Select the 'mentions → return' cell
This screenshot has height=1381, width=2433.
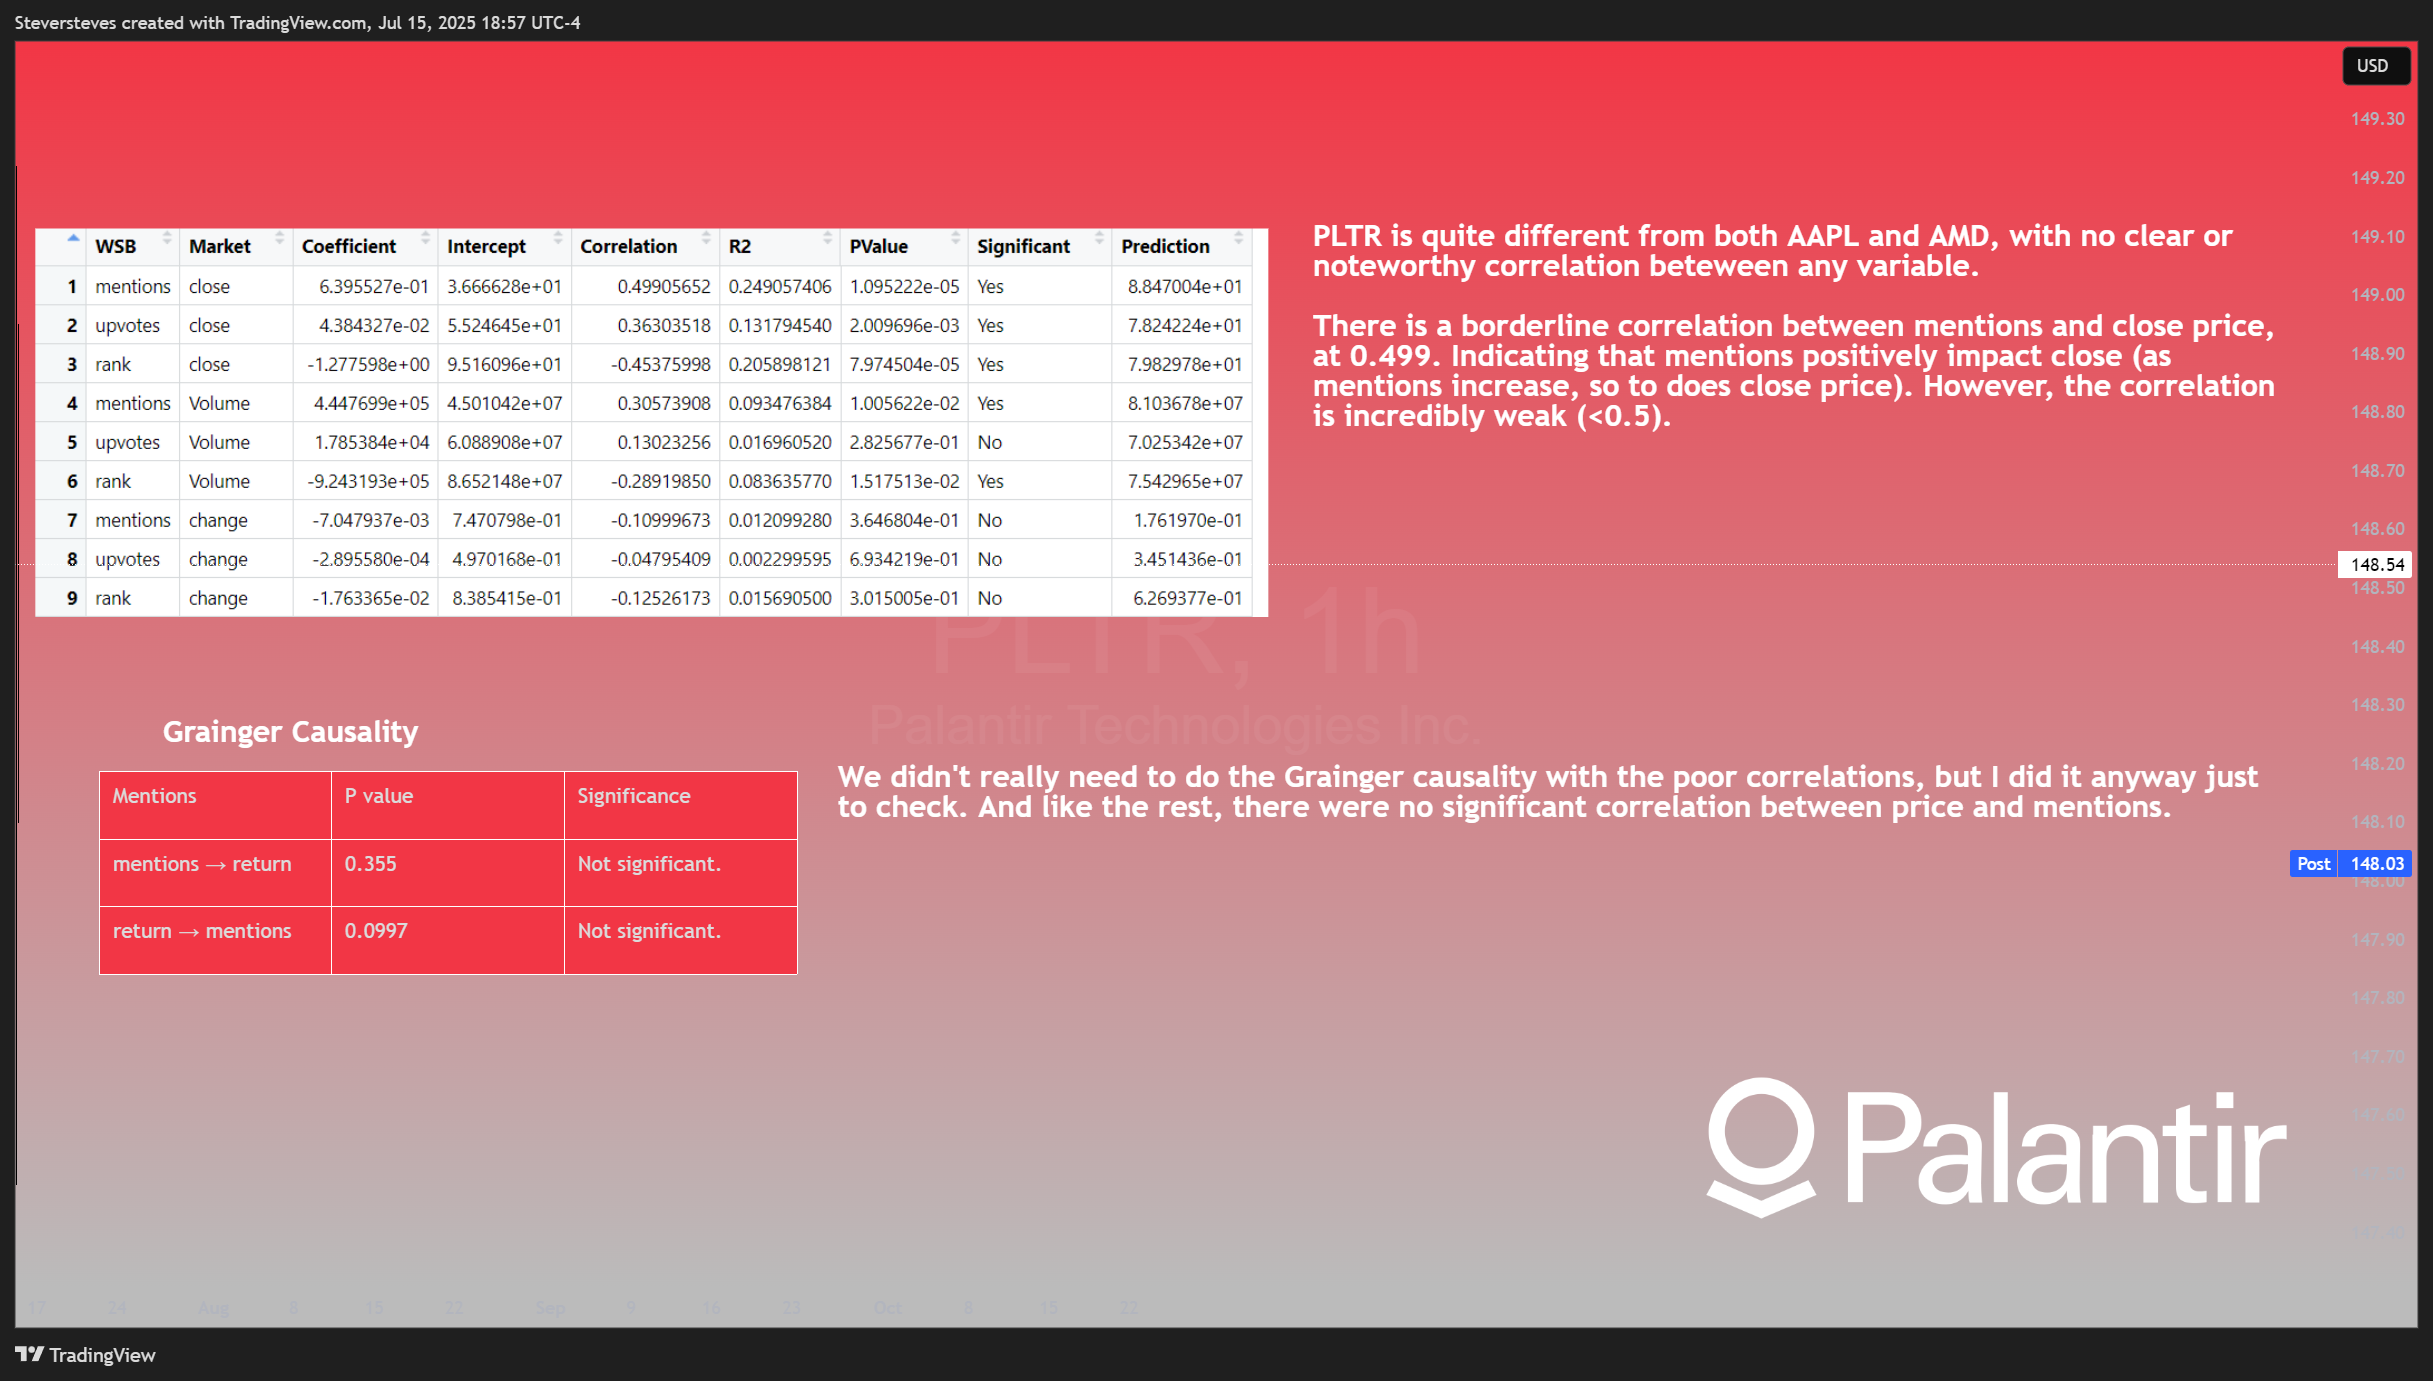215,873
